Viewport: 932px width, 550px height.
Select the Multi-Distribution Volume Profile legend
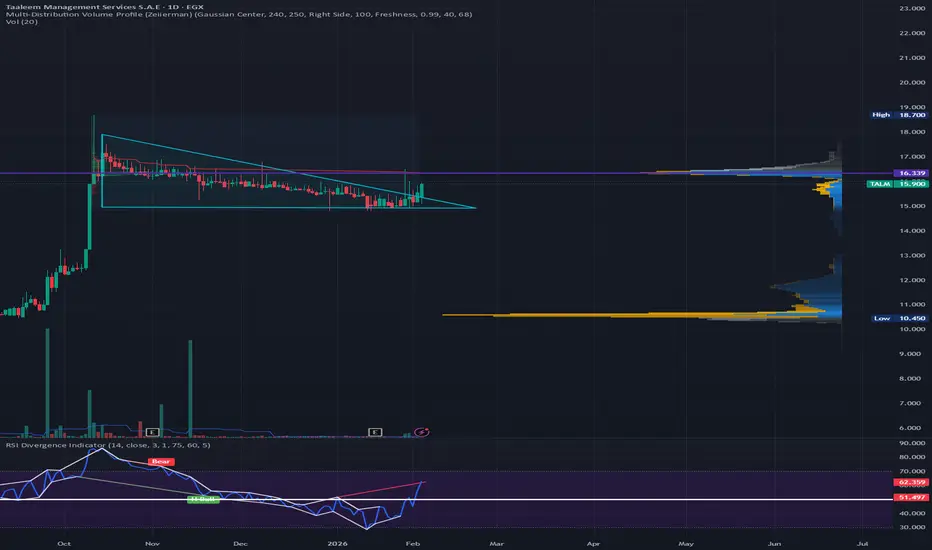(x=239, y=14)
